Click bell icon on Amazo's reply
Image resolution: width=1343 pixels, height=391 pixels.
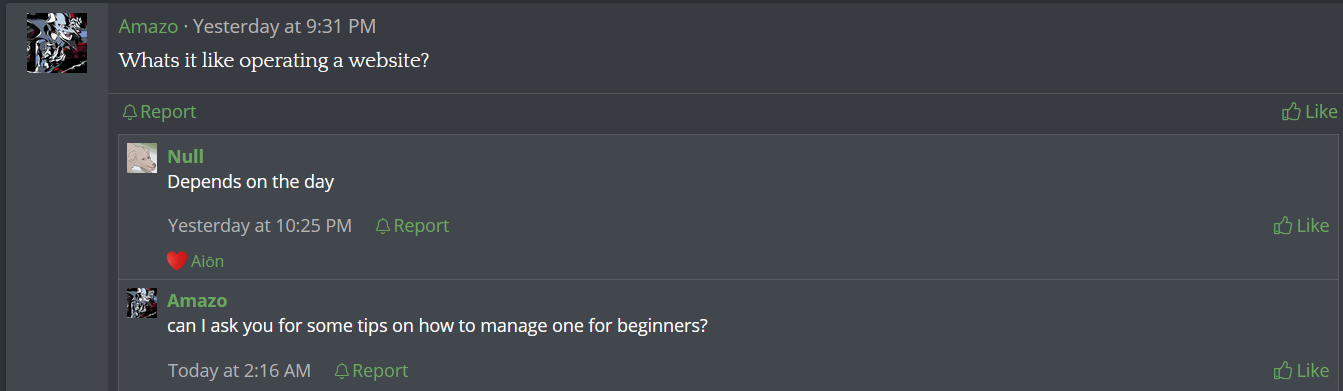tap(341, 371)
